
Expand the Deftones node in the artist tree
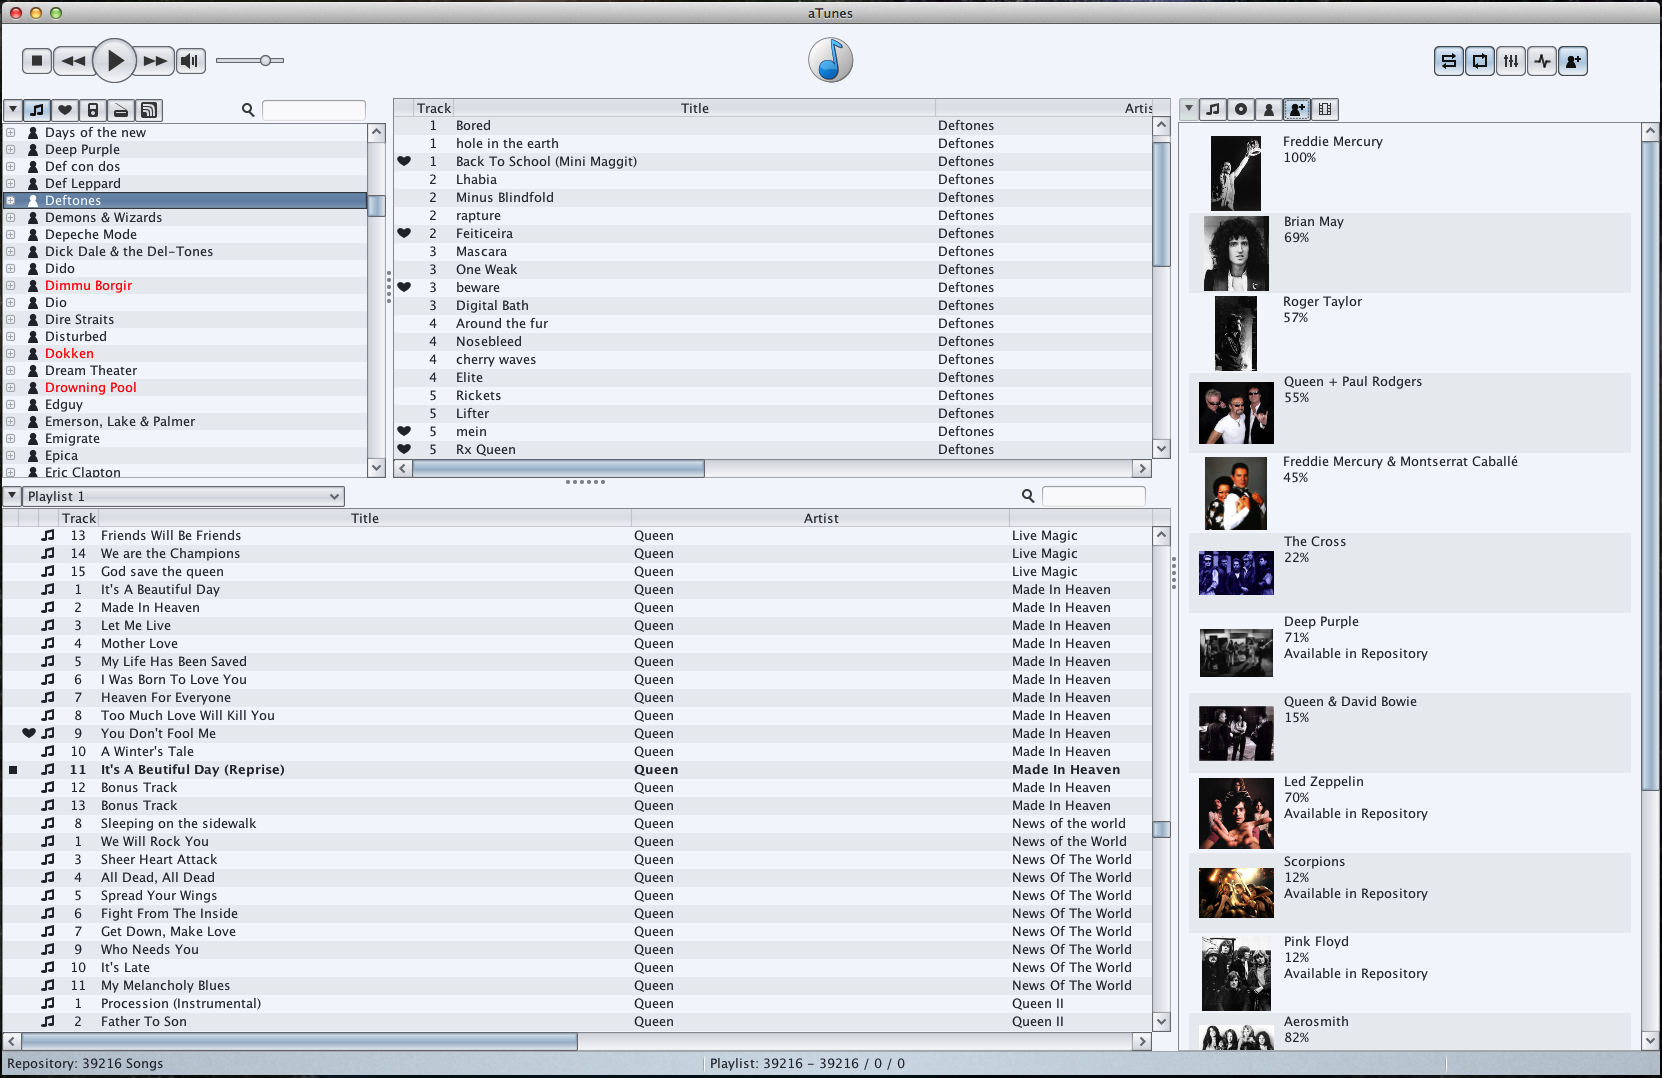pyautogui.click(x=10, y=201)
